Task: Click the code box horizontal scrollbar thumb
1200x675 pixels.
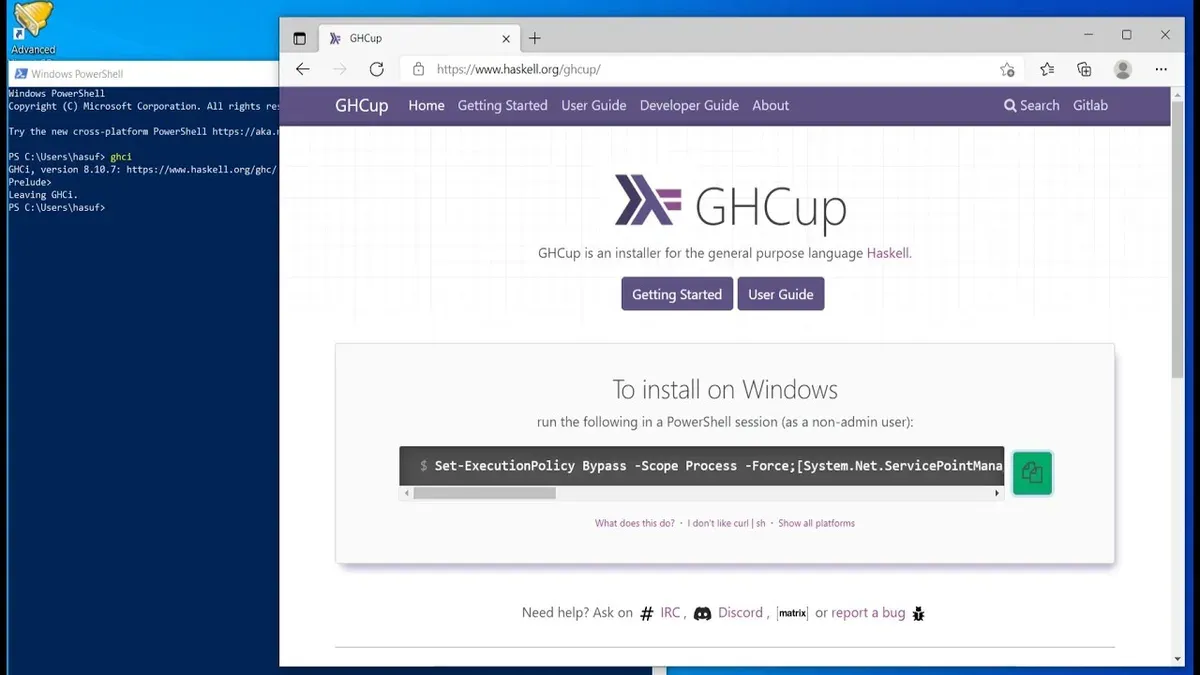Action: pyautogui.click(x=484, y=493)
